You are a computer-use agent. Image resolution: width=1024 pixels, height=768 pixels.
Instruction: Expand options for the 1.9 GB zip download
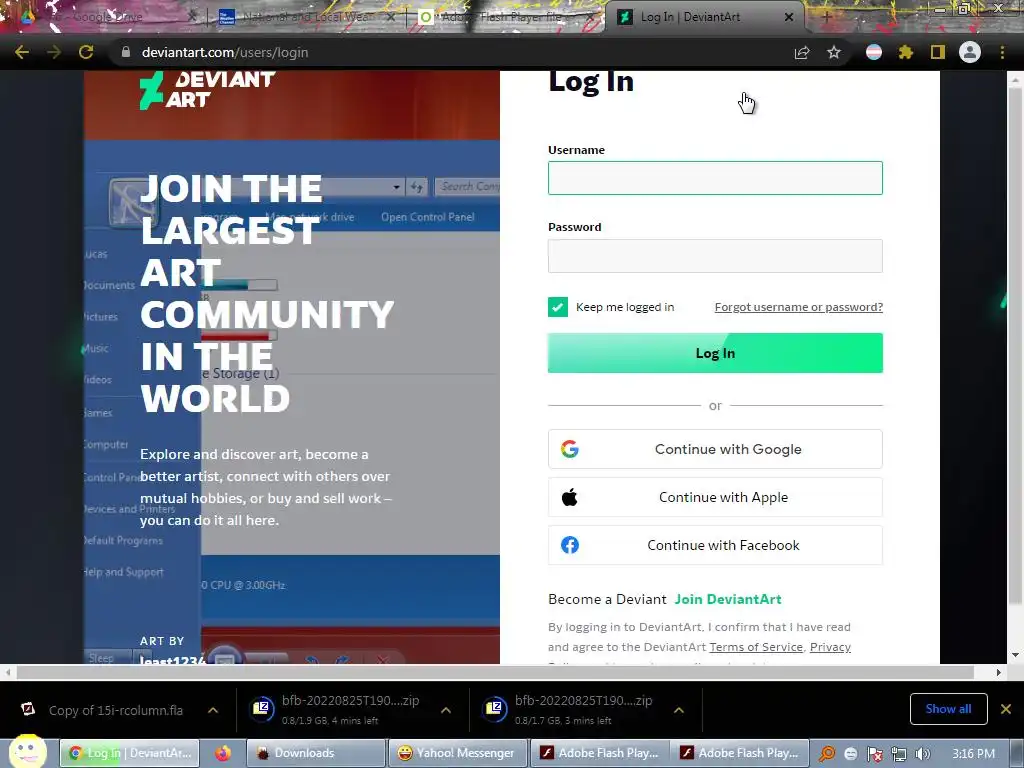coord(446,710)
